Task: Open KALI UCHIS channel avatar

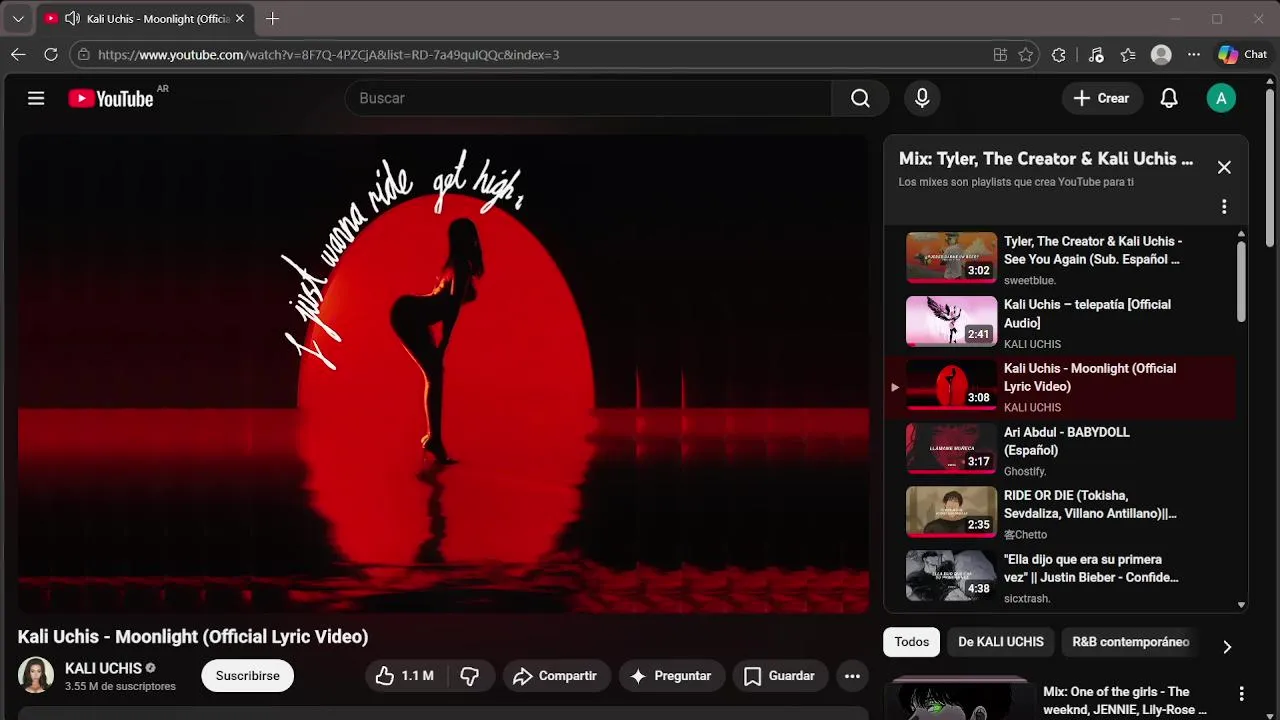Action: click(36, 675)
